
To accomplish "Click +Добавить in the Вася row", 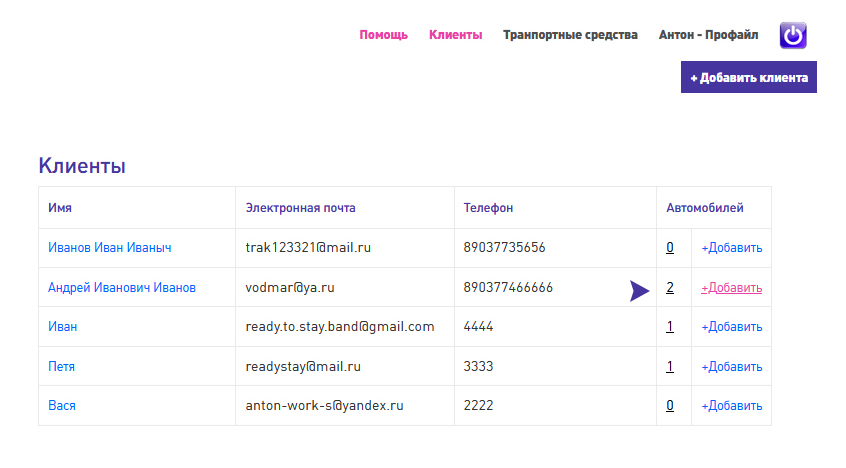I will click(732, 406).
